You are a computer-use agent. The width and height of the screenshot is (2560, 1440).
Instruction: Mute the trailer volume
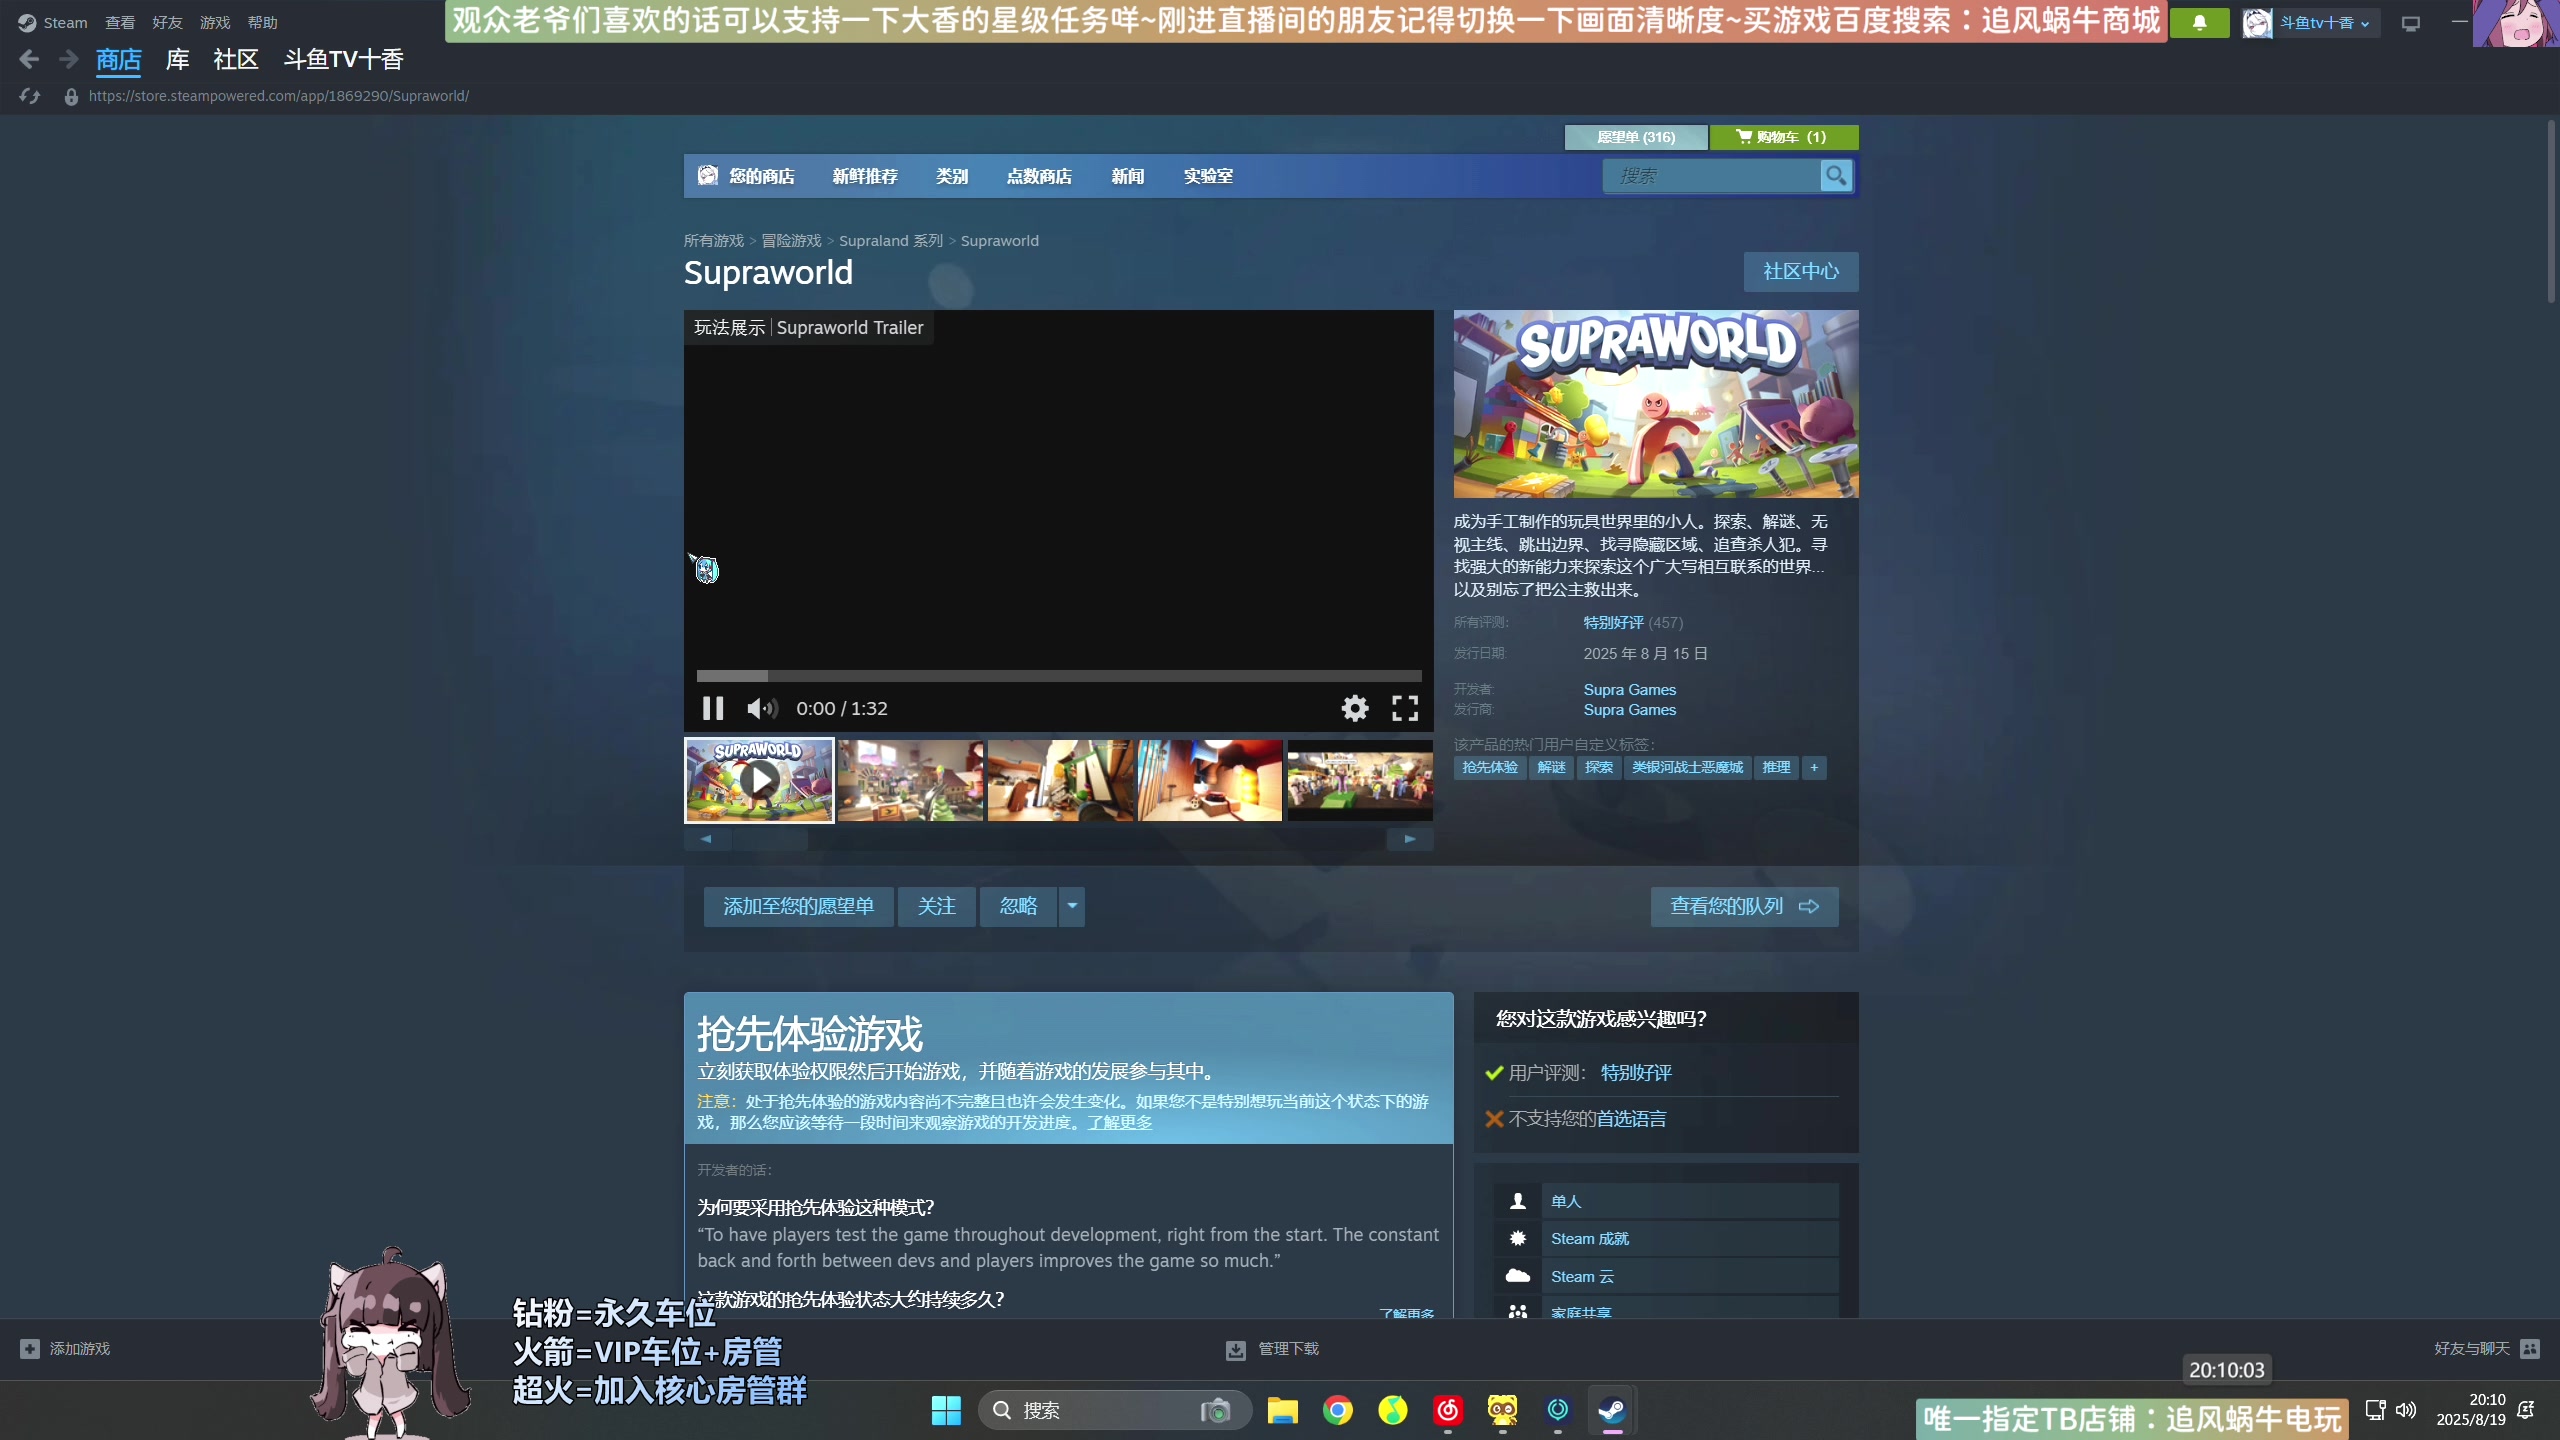(x=761, y=708)
